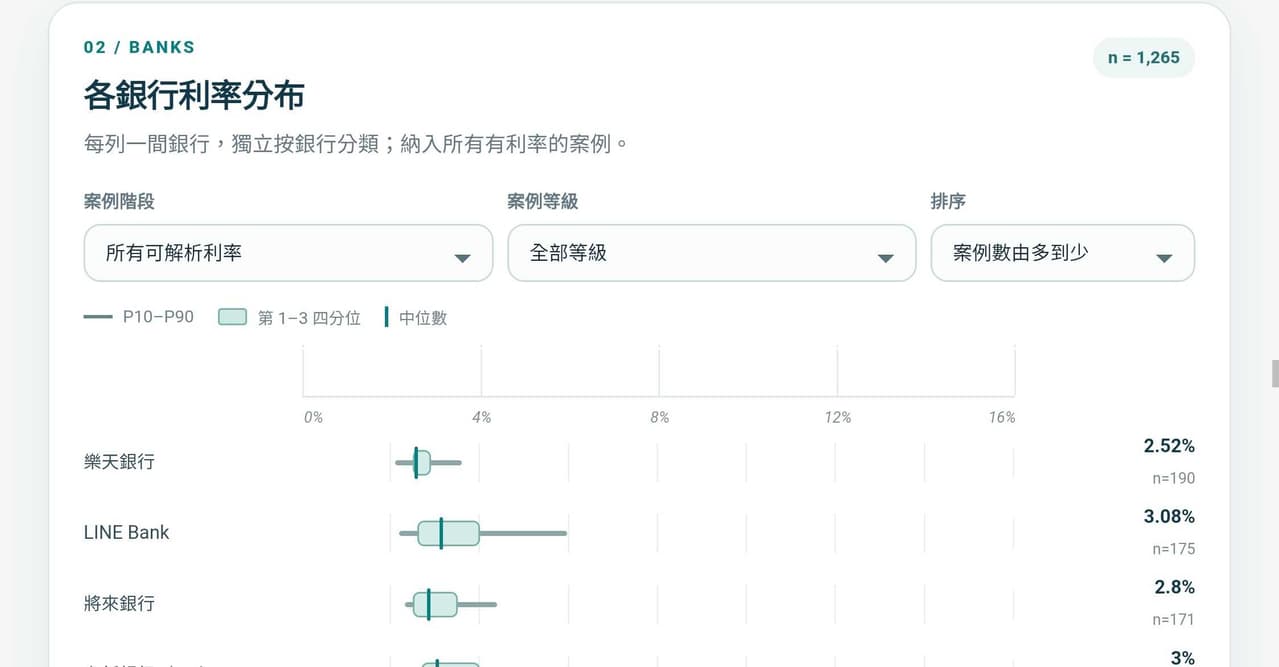Click the 2.8% median value
The width and height of the screenshot is (1279, 667).
pos(1174,588)
